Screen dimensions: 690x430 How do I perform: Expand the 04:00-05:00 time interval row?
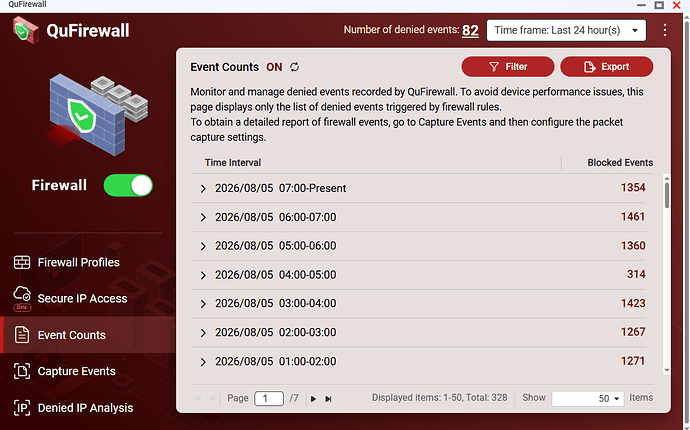(203, 275)
